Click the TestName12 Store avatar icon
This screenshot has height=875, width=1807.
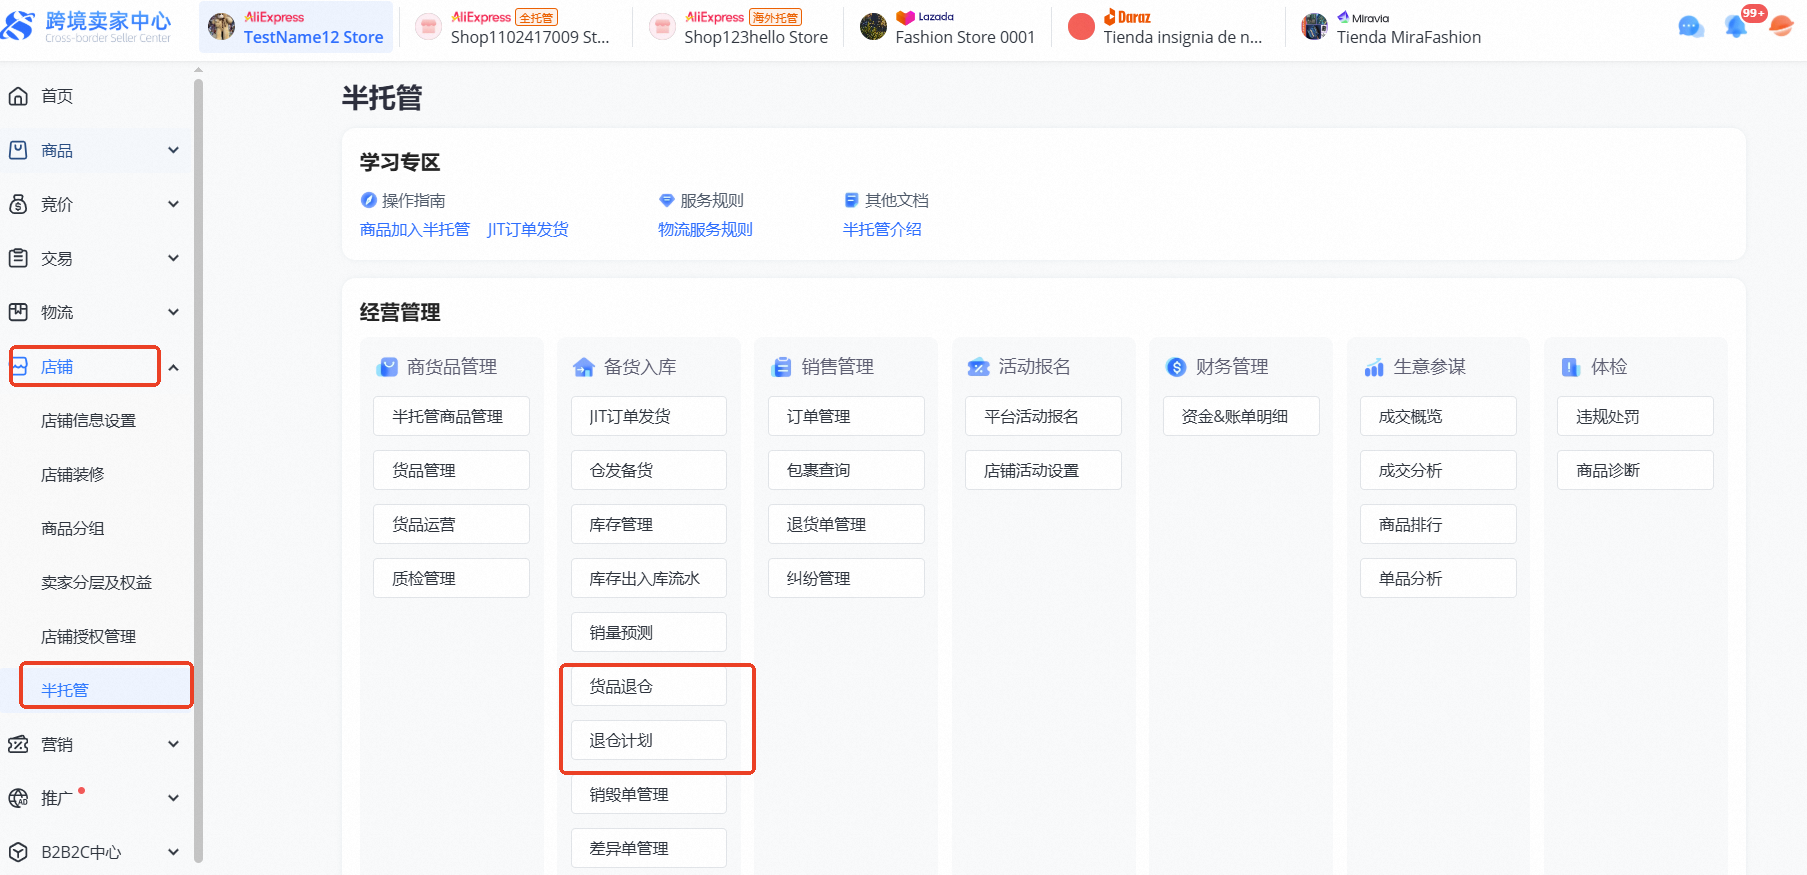point(221,27)
